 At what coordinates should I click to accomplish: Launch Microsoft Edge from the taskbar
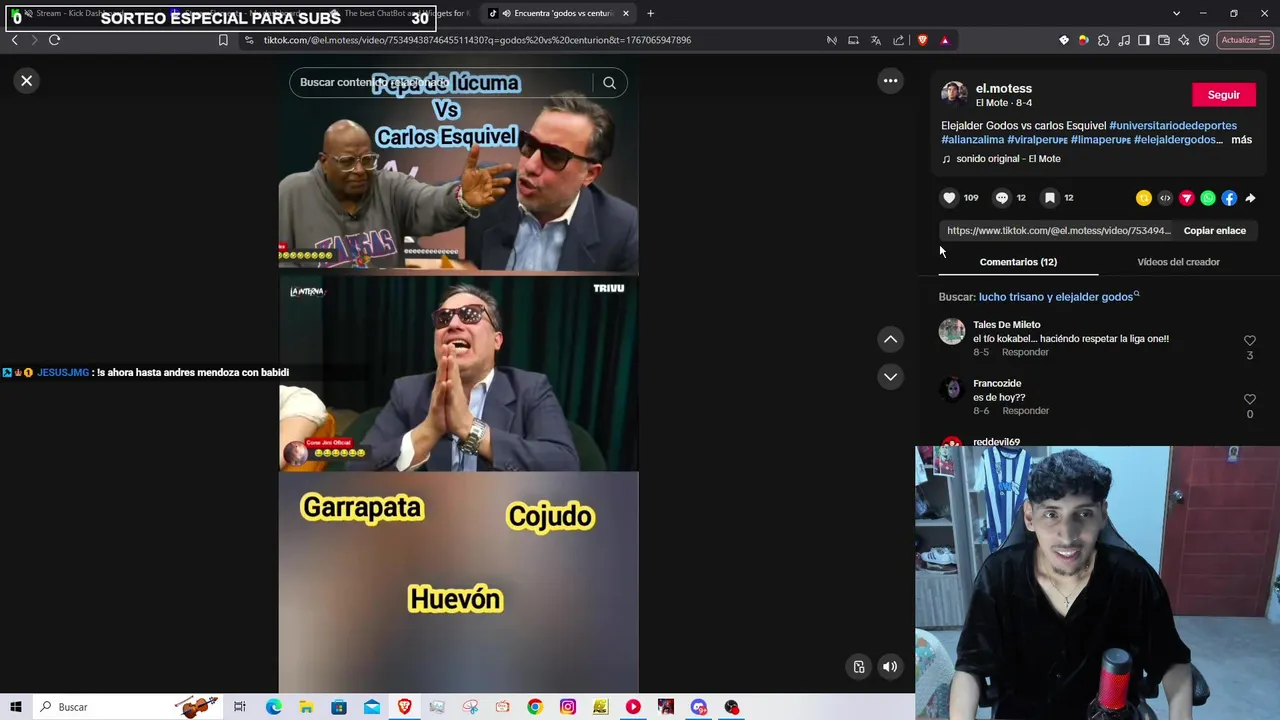point(273,707)
